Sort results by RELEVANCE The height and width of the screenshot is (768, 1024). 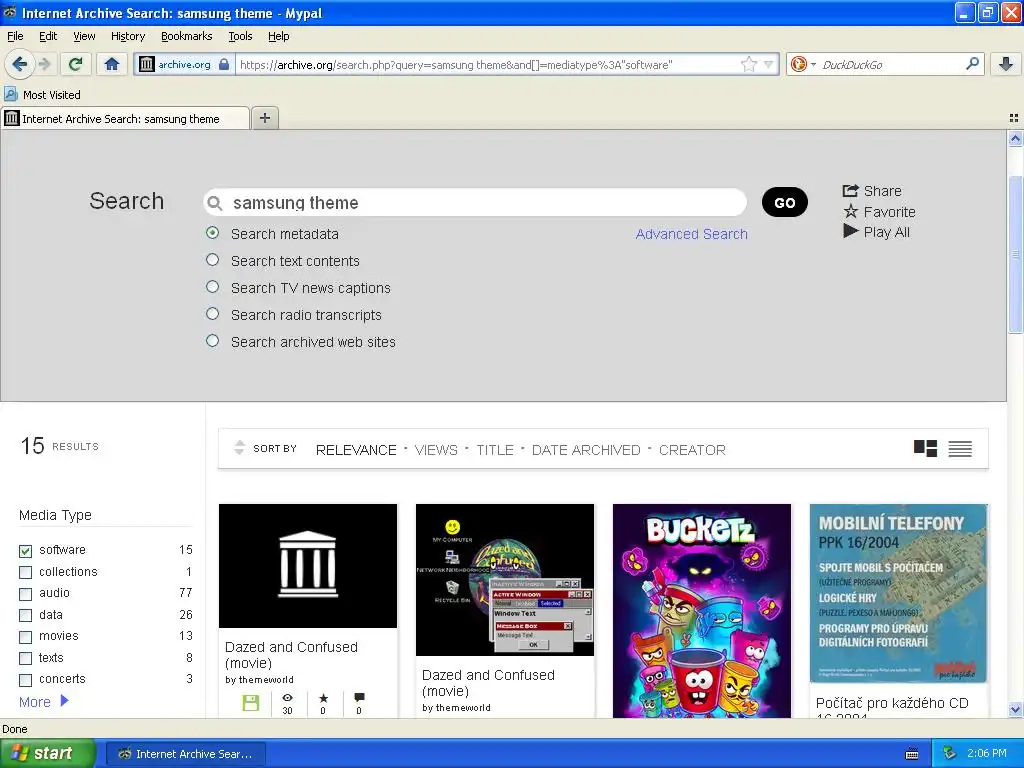tap(356, 450)
